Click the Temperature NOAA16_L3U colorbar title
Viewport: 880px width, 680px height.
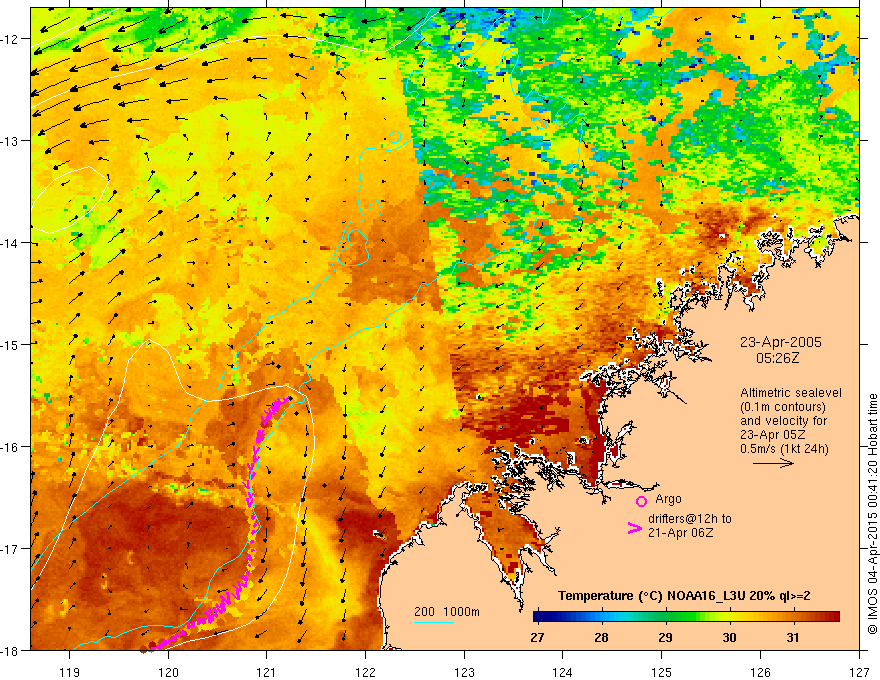coord(684,596)
